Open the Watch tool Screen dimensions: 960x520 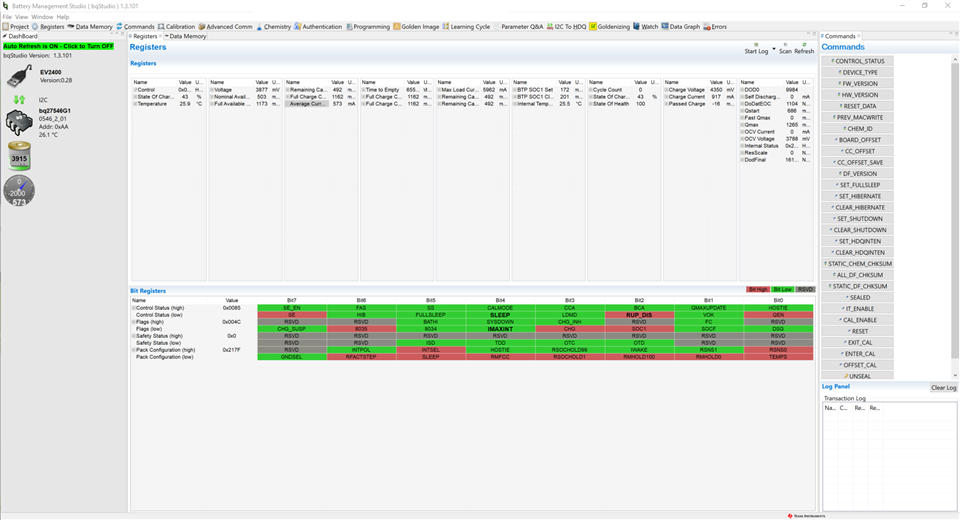645,27
